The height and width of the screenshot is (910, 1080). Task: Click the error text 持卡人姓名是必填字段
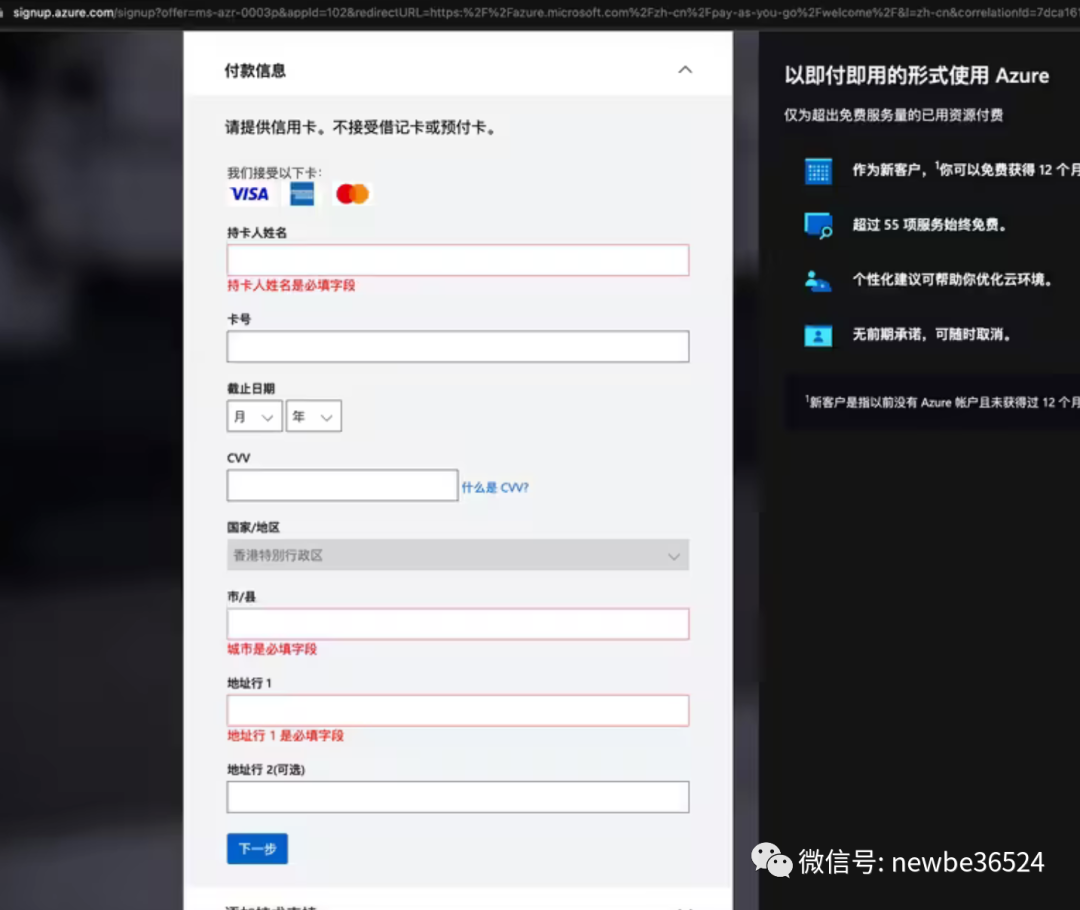pos(291,285)
